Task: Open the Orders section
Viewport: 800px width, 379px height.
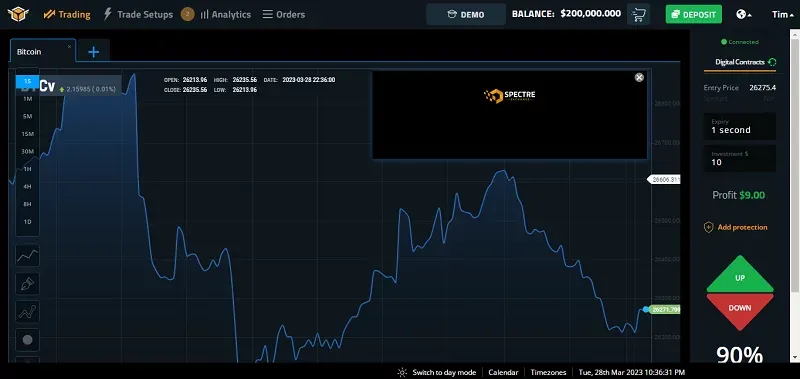Action: pyautogui.click(x=284, y=14)
